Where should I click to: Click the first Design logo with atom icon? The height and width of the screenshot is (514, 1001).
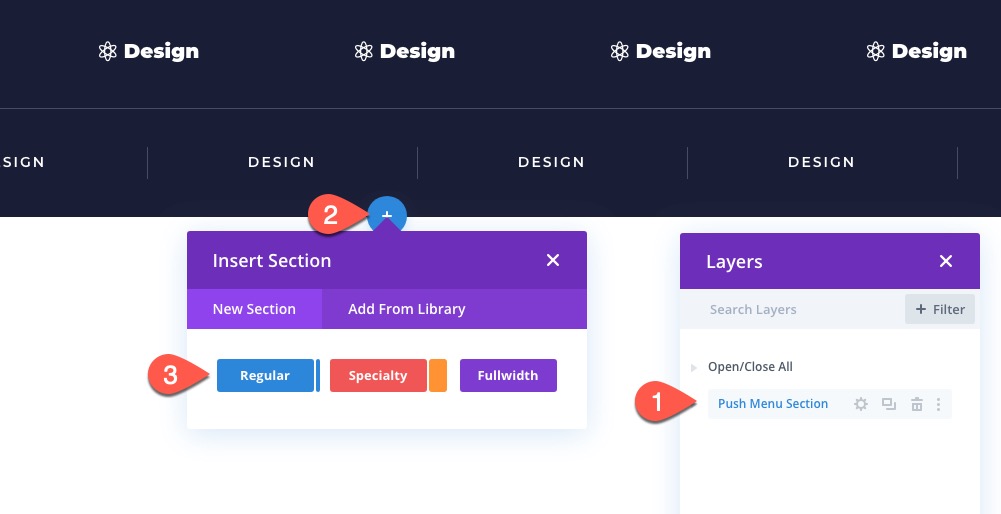tap(149, 51)
